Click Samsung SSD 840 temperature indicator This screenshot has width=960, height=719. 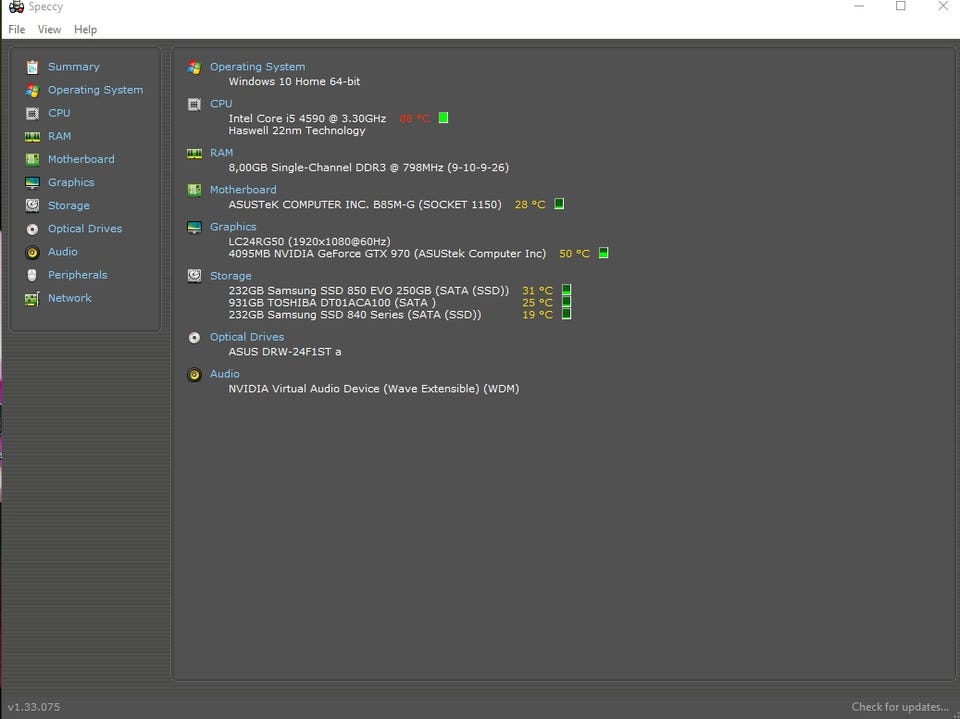566,314
